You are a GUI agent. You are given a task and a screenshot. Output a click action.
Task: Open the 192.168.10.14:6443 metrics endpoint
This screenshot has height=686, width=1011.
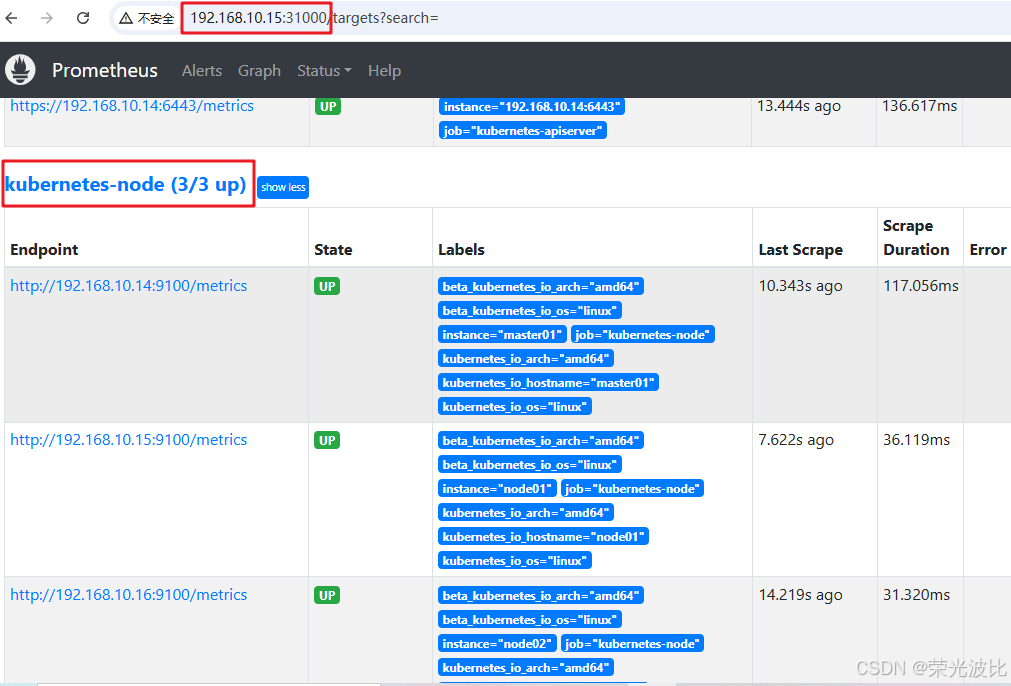(x=132, y=106)
